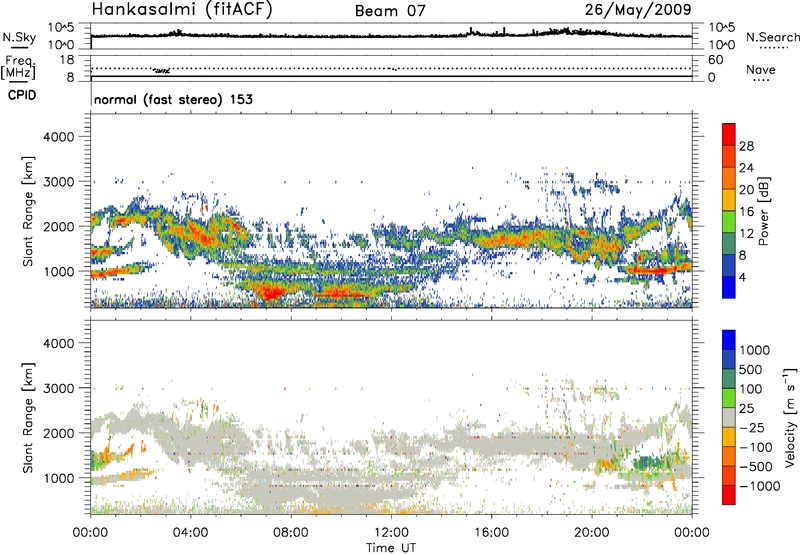
Task: Click the 'Time UT' axis label
Action: pos(391,548)
